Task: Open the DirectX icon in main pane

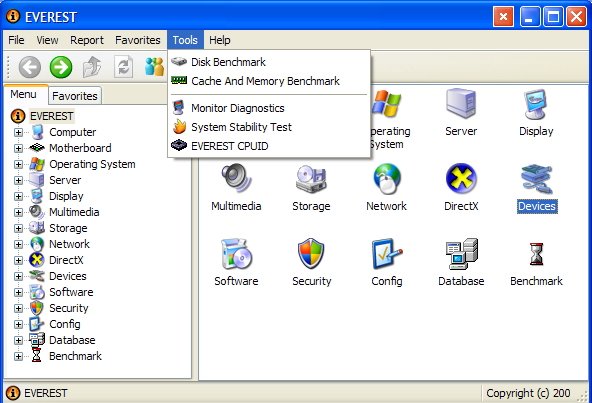Action: (x=461, y=178)
